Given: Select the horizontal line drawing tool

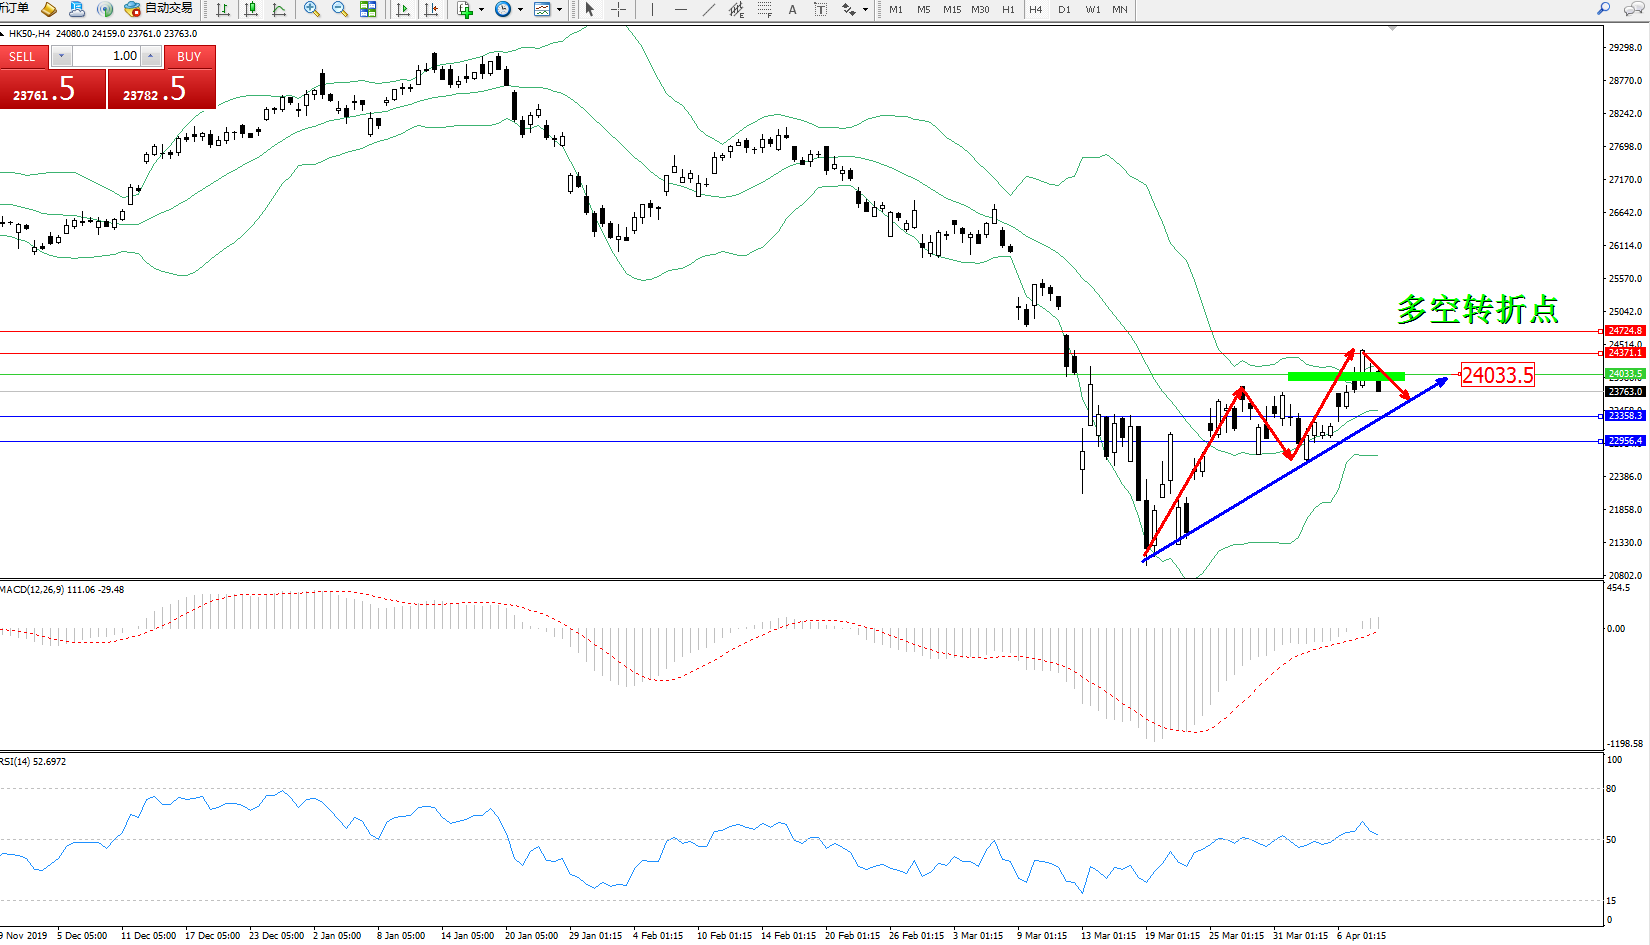Looking at the screenshot, I should pos(681,9).
